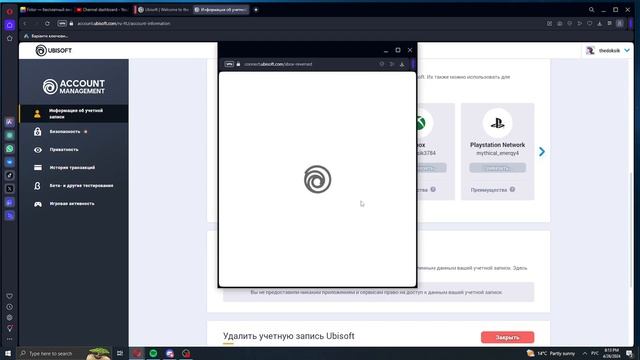Open Opera sidebar settings gear icon
The width and height of the screenshot is (640, 360).
click(9, 318)
